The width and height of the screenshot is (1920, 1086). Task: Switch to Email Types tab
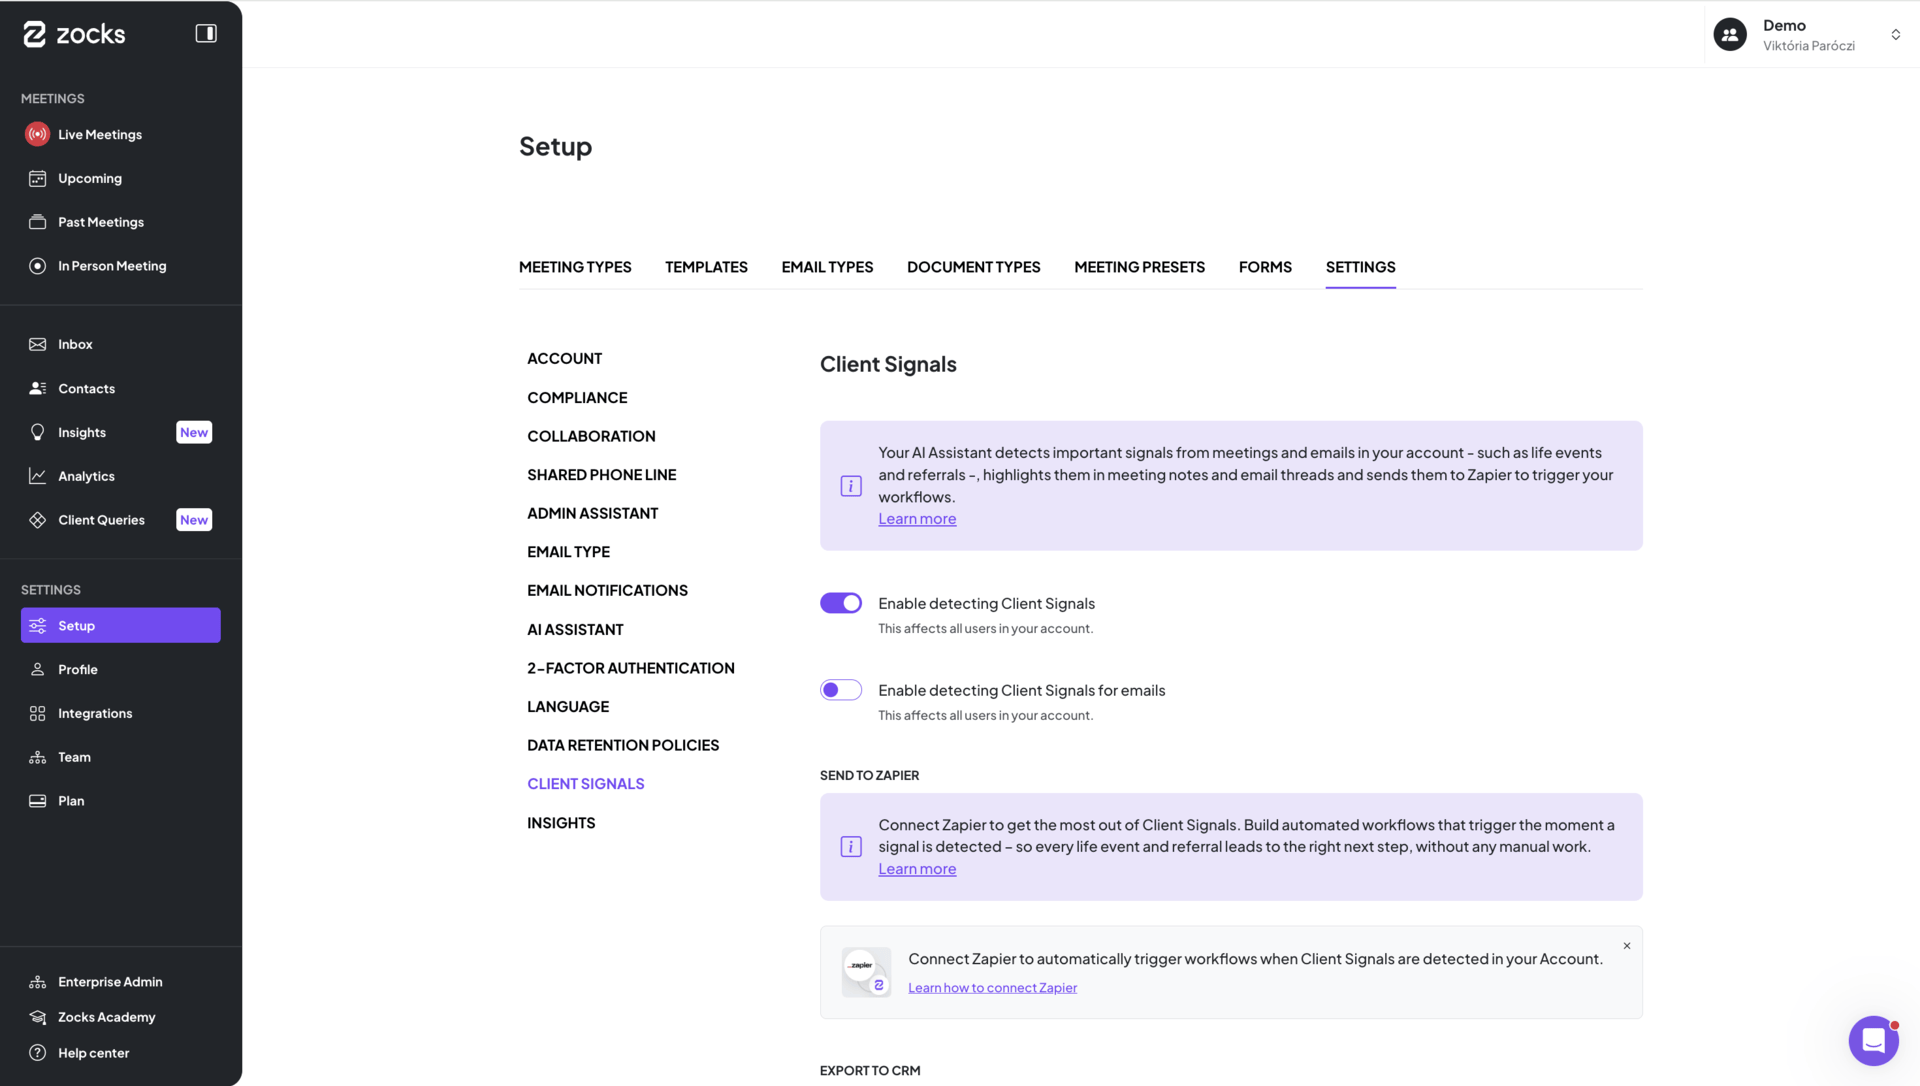tap(827, 267)
